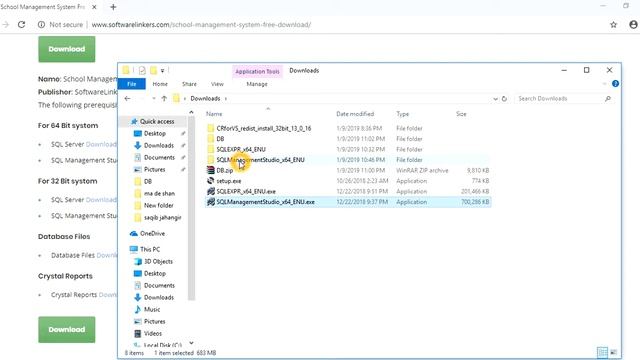Switch to details view layout icon
The height and width of the screenshot is (360, 640).
[x=602, y=352]
